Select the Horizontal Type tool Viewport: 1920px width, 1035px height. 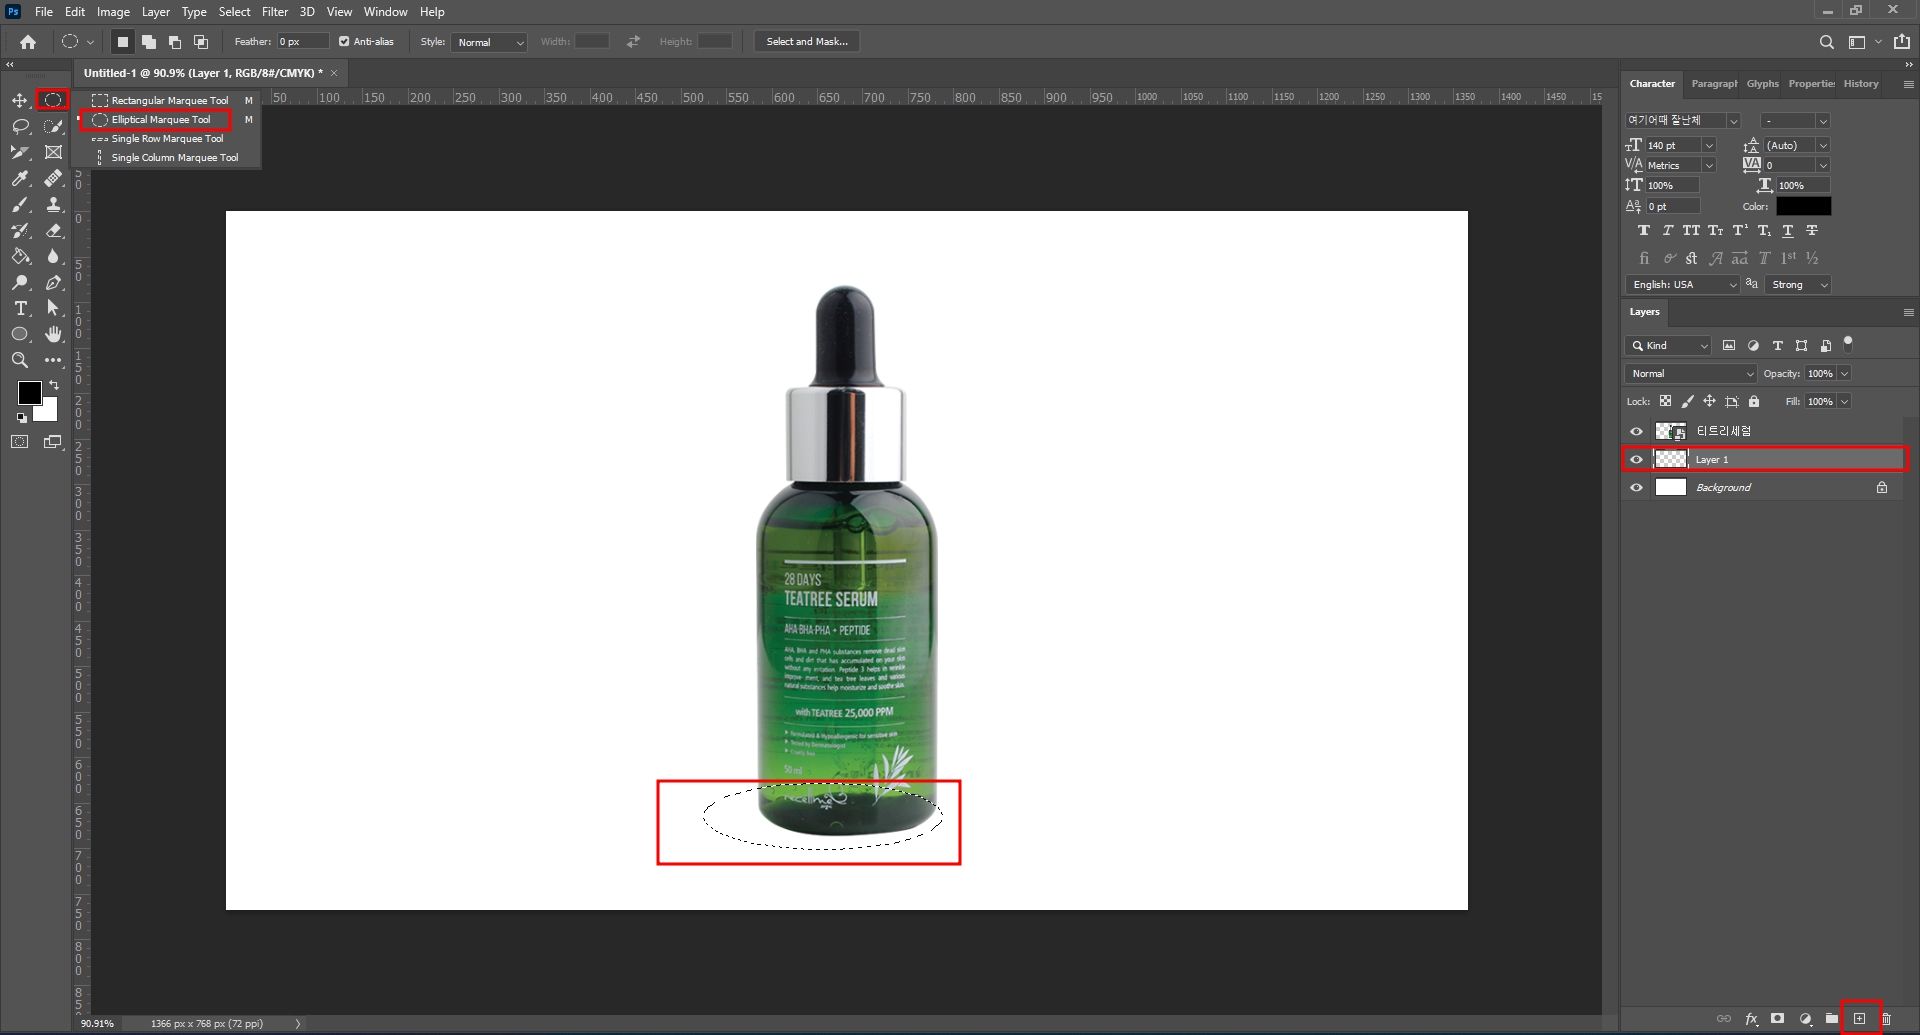(19, 308)
